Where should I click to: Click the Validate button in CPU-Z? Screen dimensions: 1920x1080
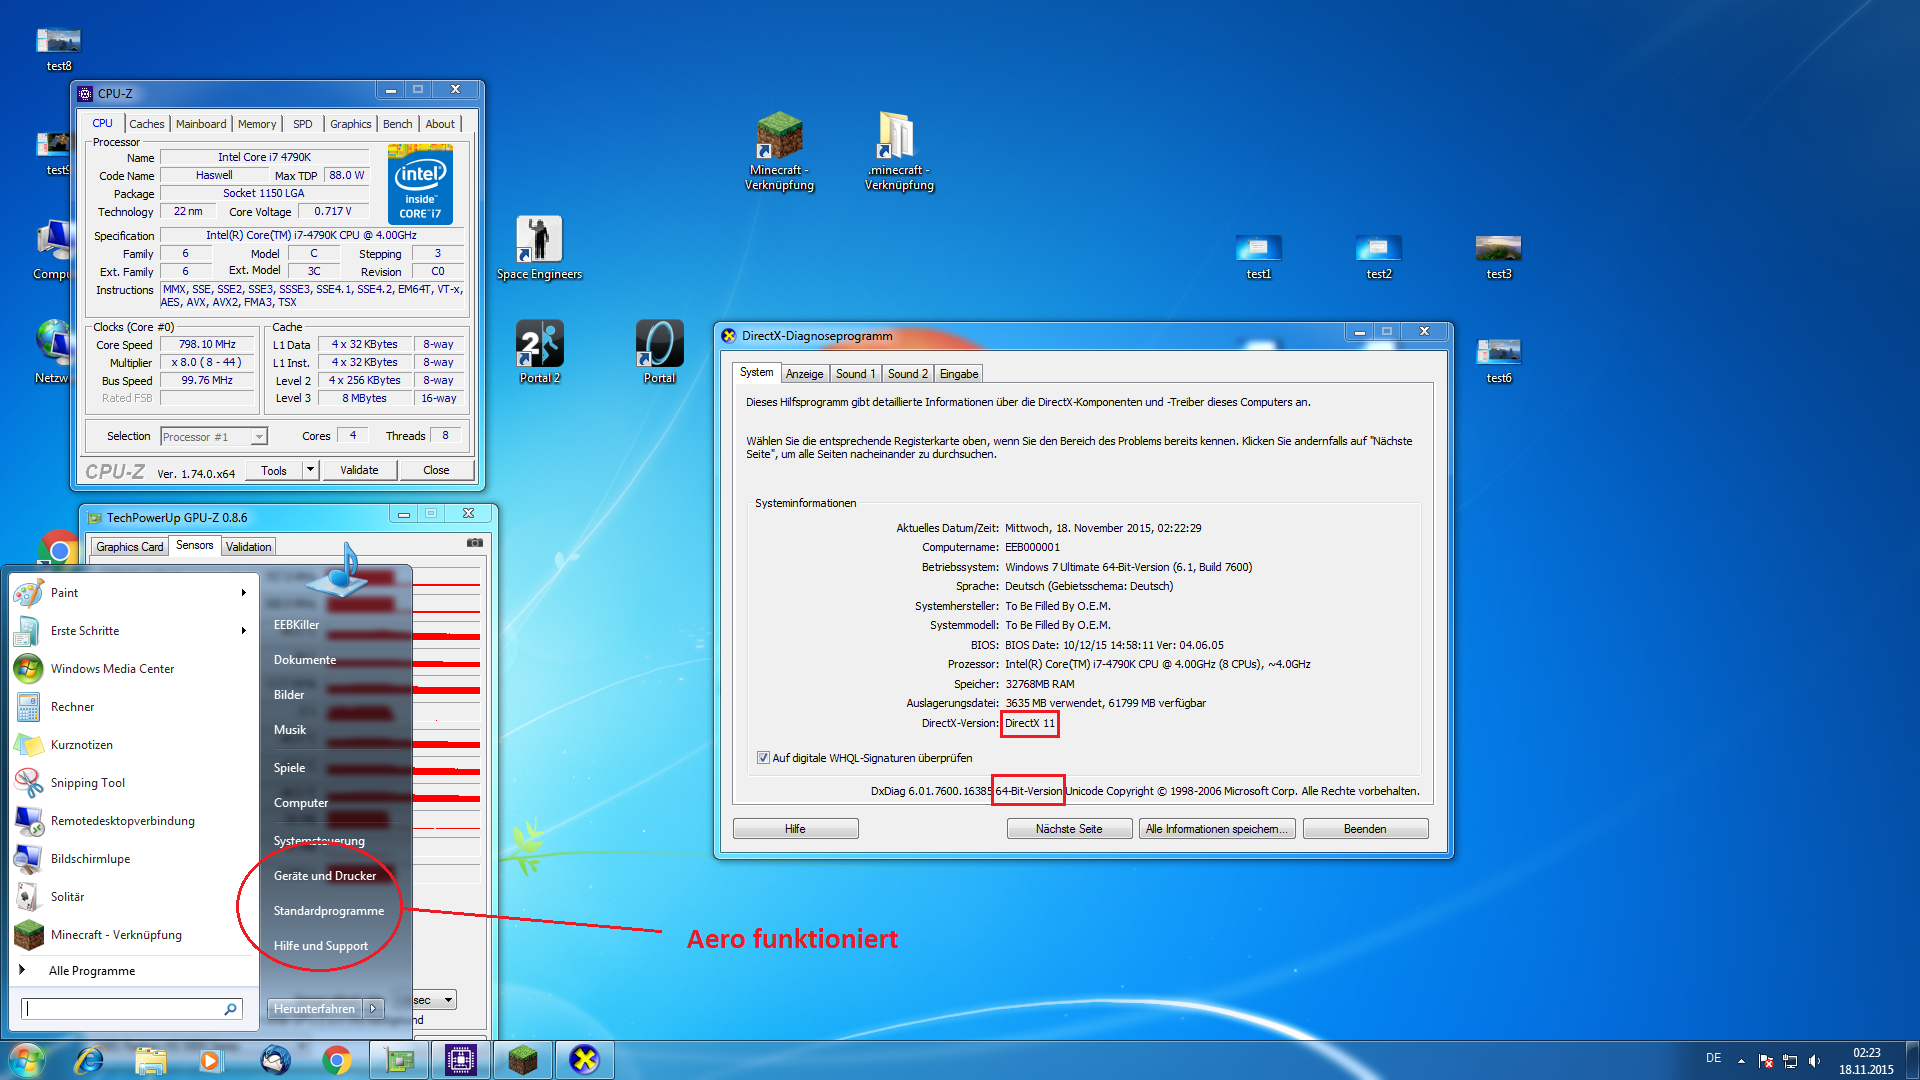point(359,470)
